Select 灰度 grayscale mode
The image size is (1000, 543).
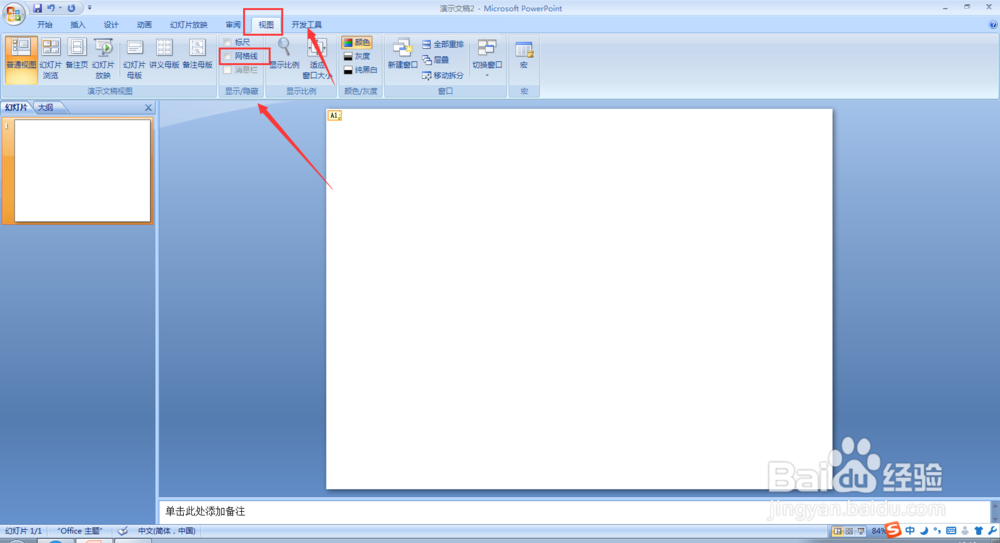click(357, 56)
